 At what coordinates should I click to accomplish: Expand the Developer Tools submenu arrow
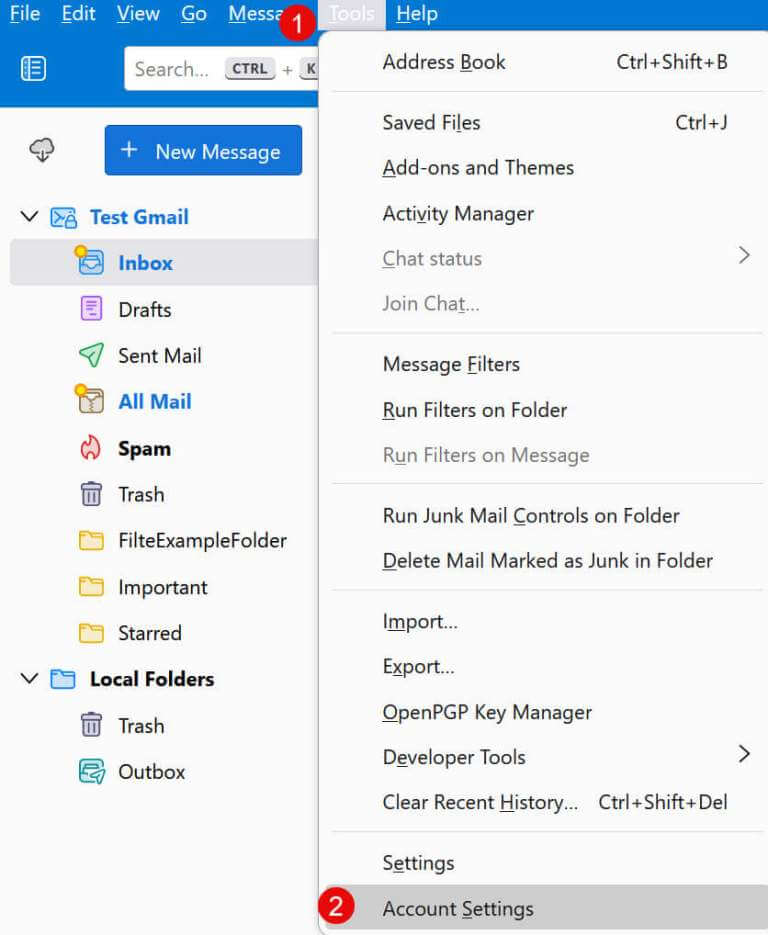pyautogui.click(x=744, y=754)
